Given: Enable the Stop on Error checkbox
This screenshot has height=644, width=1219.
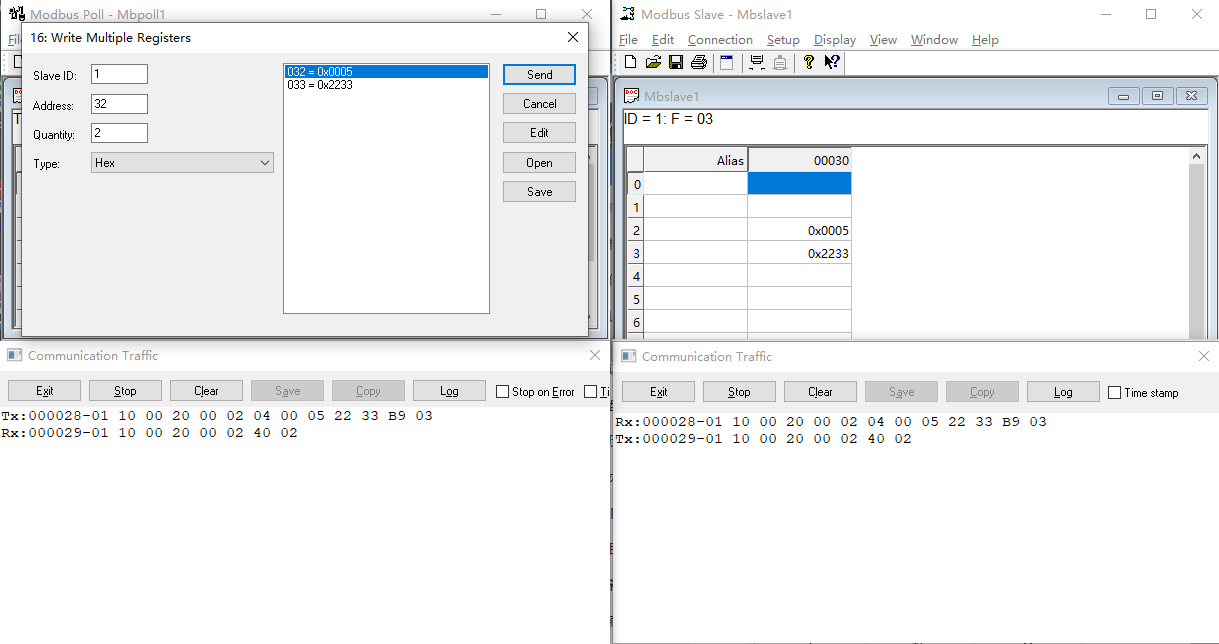Looking at the screenshot, I should (503, 392).
